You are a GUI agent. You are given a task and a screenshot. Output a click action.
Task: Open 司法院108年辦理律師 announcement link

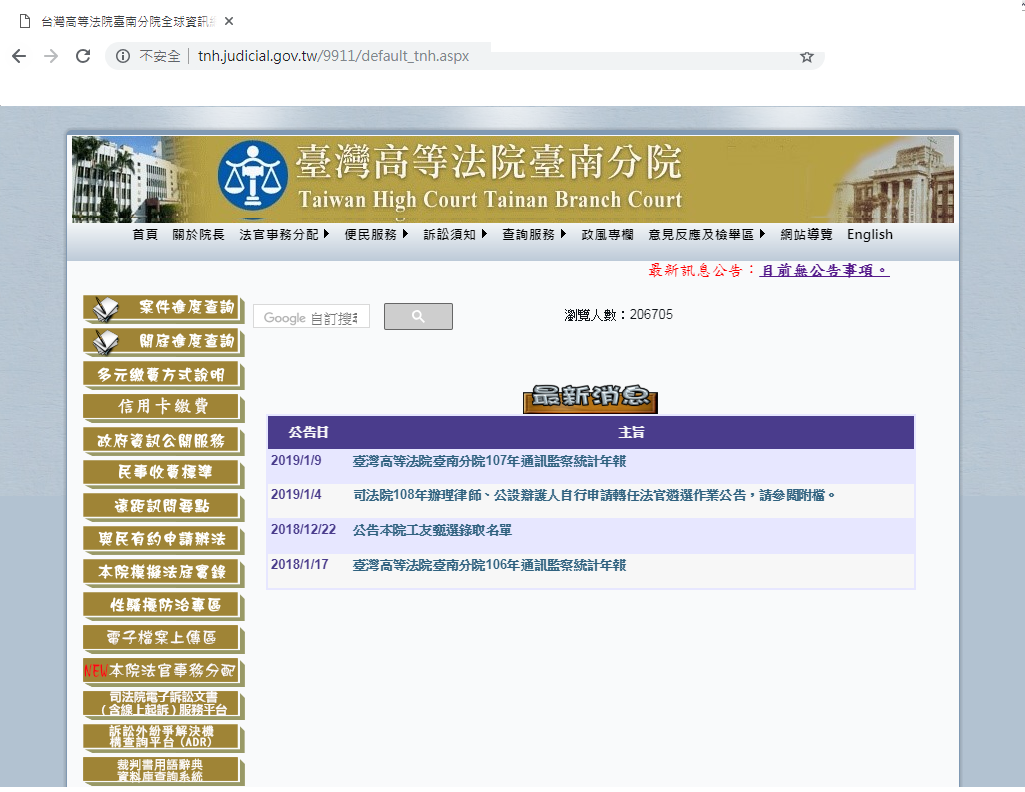point(594,495)
